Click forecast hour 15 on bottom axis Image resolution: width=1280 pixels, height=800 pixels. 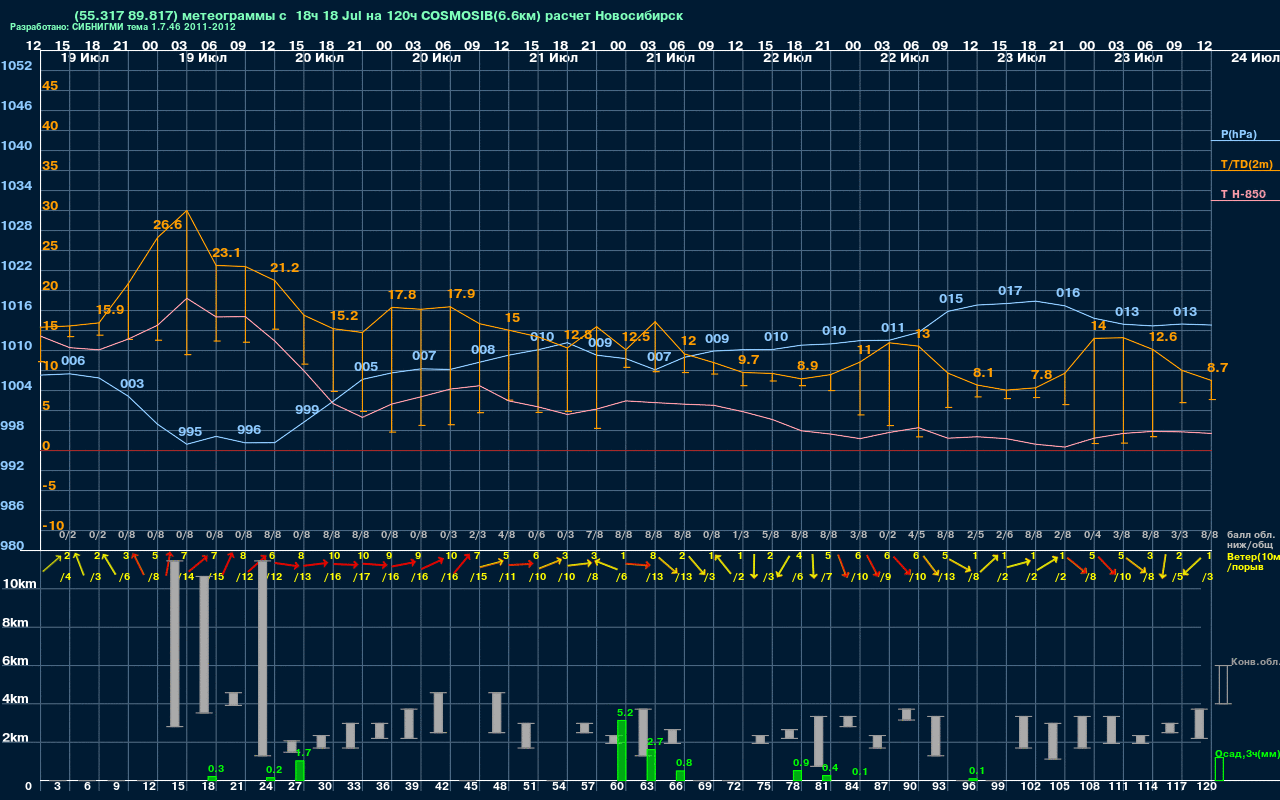(178, 788)
